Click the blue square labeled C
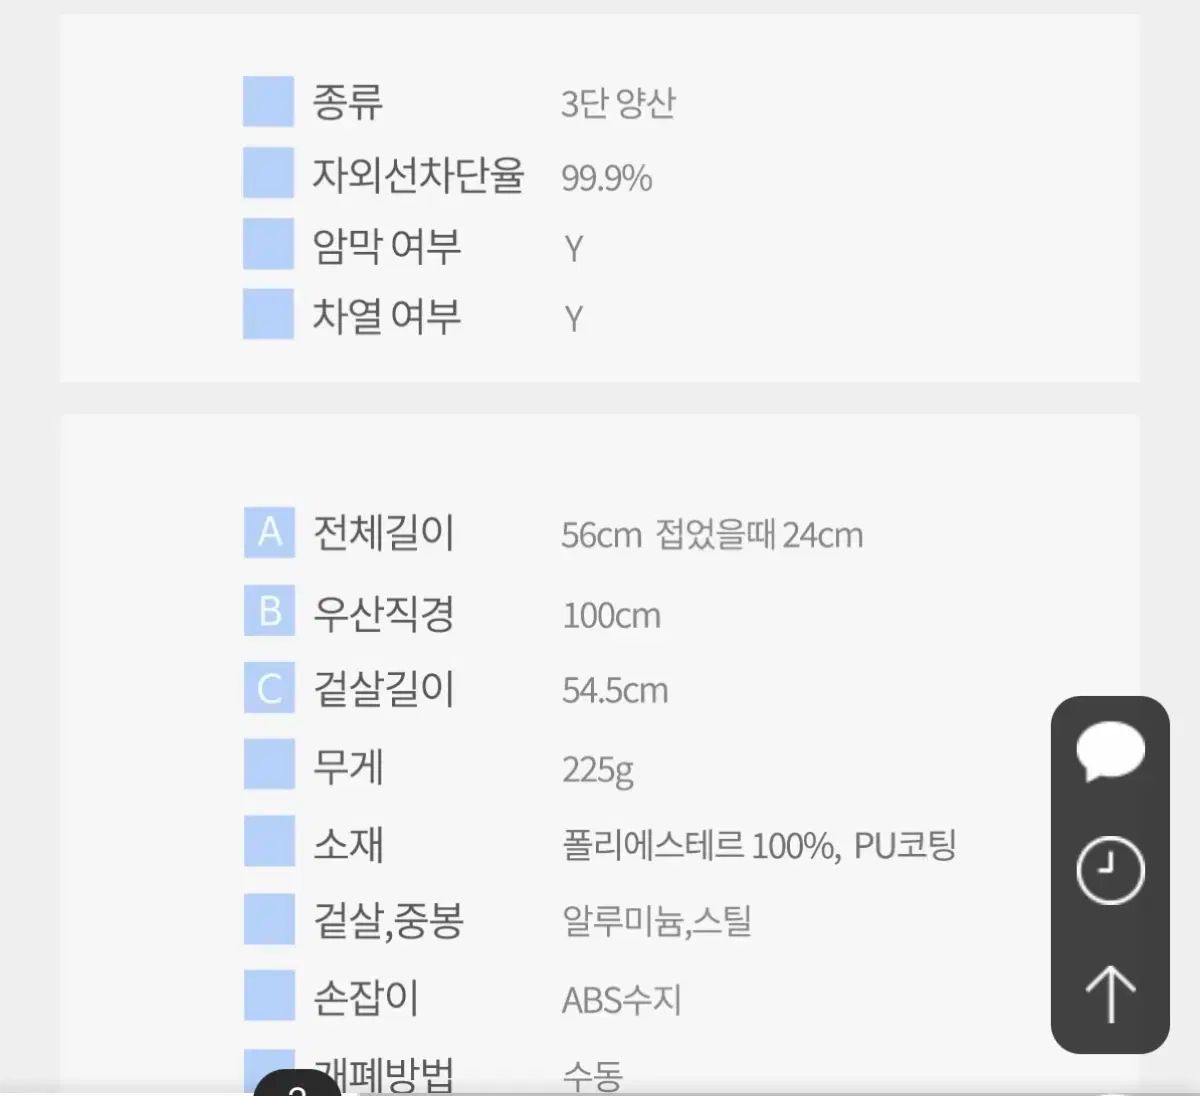This screenshot has width=1200, height=1096. [269, 688]
